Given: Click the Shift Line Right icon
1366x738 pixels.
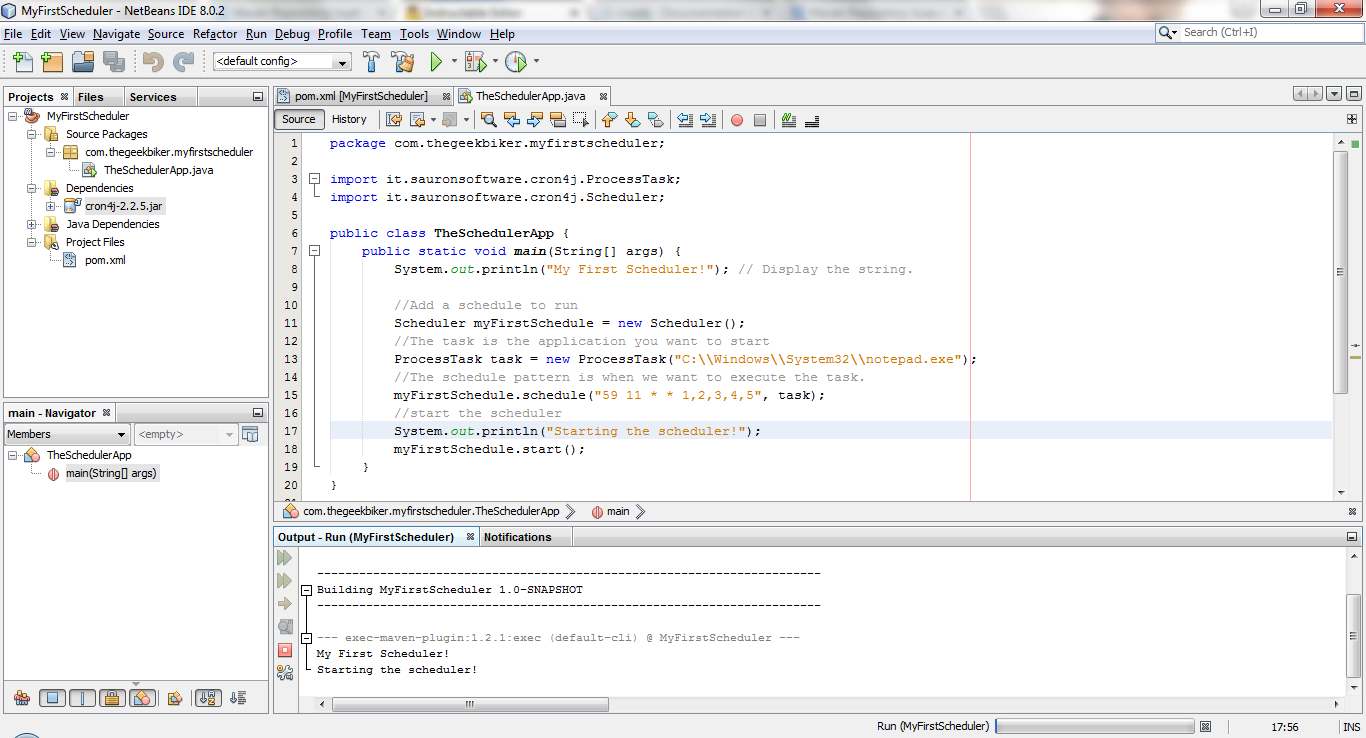Looking at the screenshot, I should click(708, 120).
